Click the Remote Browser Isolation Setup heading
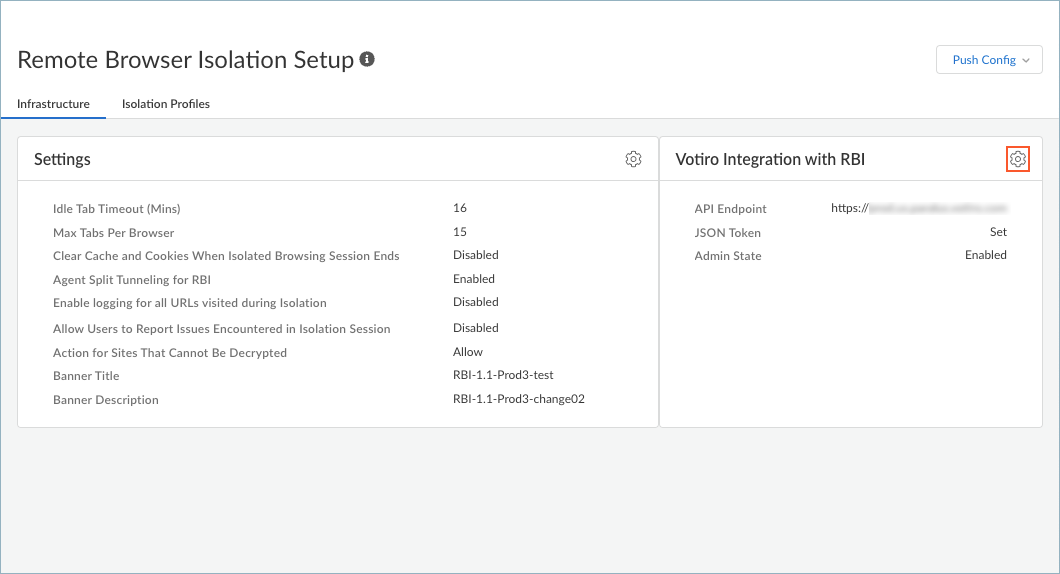 [186, 60]
